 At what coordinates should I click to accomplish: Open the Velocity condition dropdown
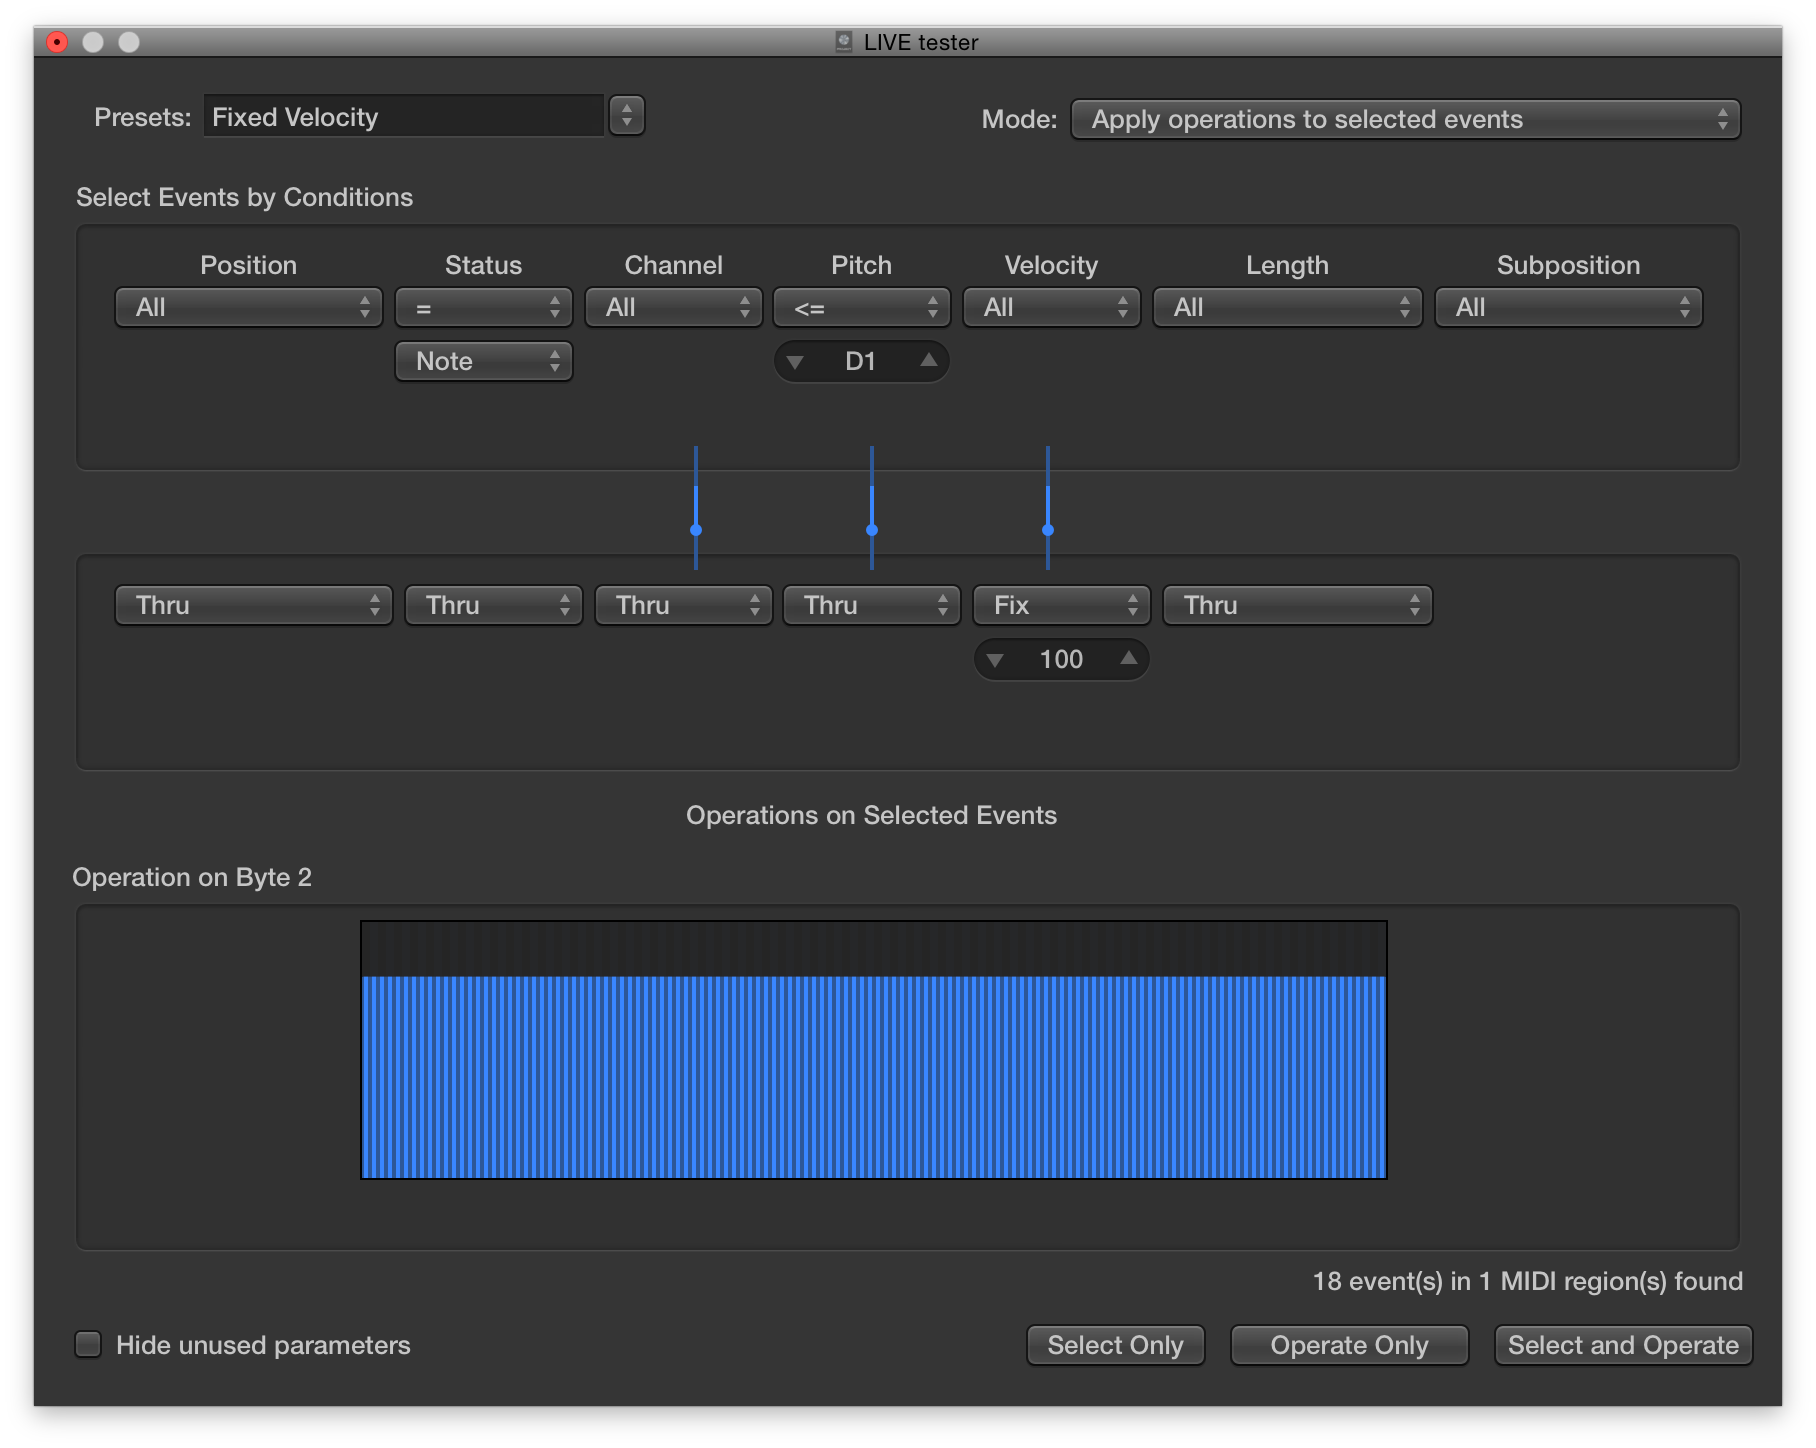(1050, 307)
